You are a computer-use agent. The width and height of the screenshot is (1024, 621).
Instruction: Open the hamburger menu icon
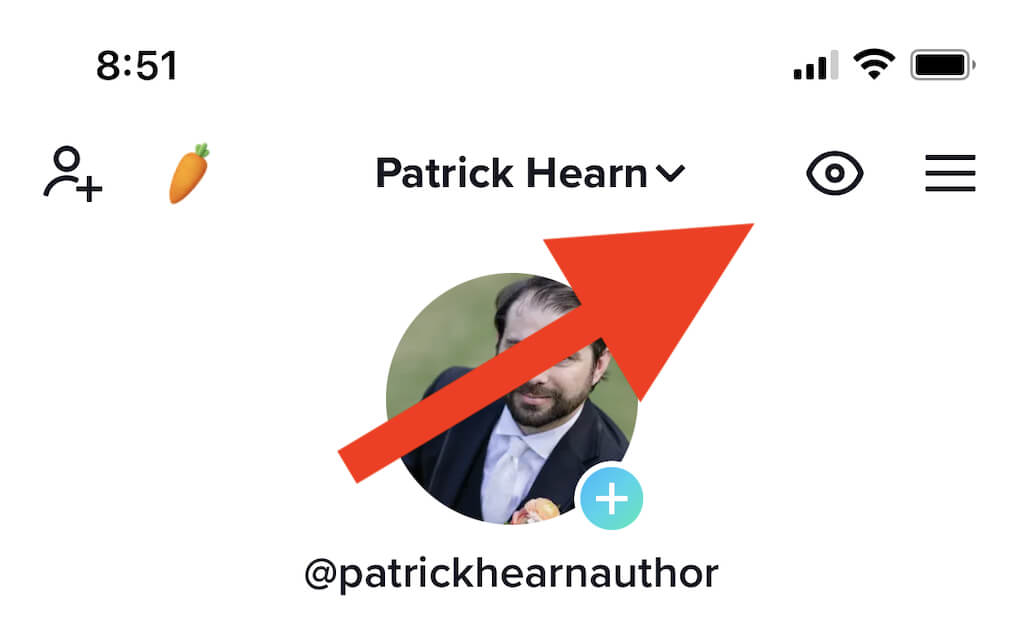[950, 173]
